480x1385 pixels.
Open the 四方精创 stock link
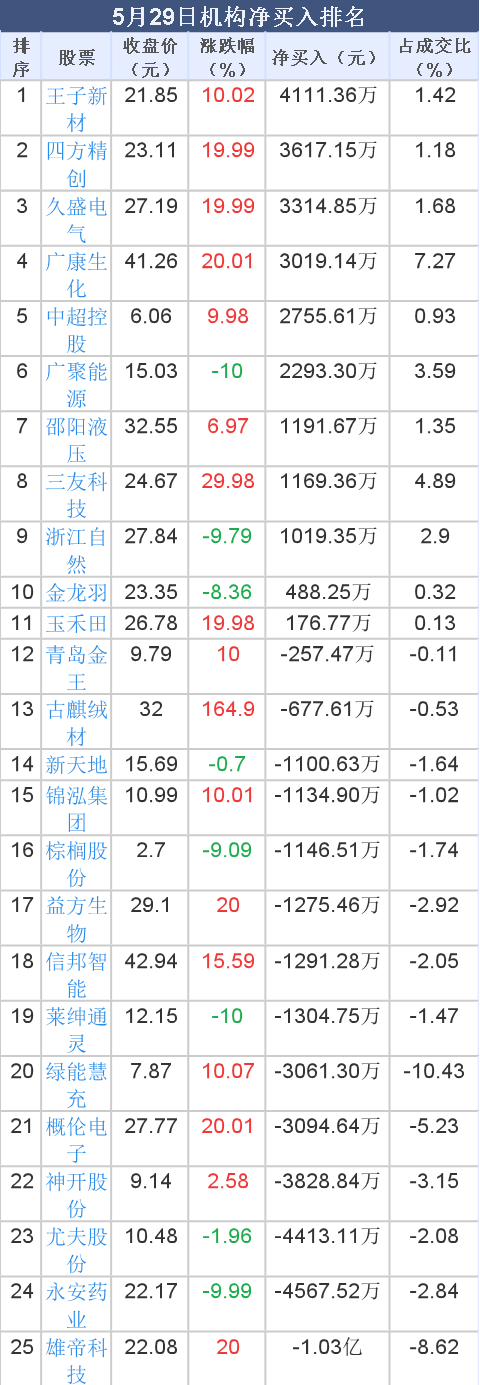click(x=77, y=164)
